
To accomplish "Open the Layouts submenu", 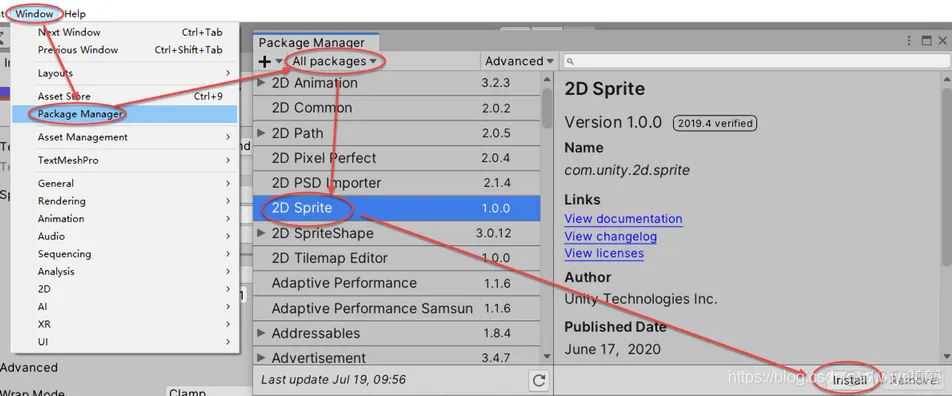I will [x=124, y=73].
